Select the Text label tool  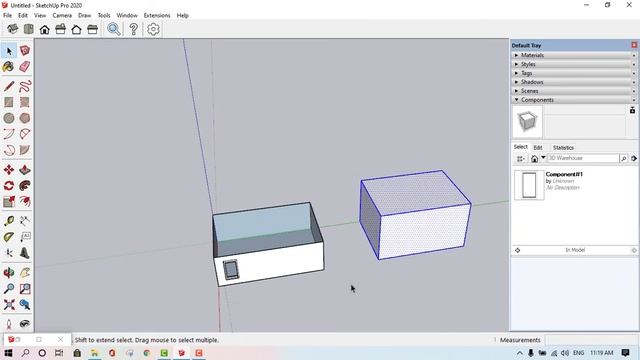click(x=25, y=237)
